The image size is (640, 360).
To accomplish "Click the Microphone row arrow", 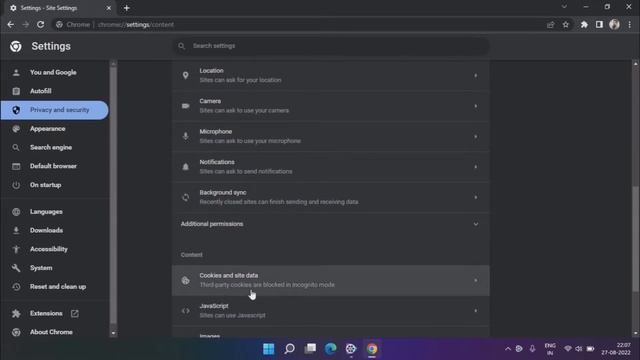I will pyautogui.click(x=476, y=136).
